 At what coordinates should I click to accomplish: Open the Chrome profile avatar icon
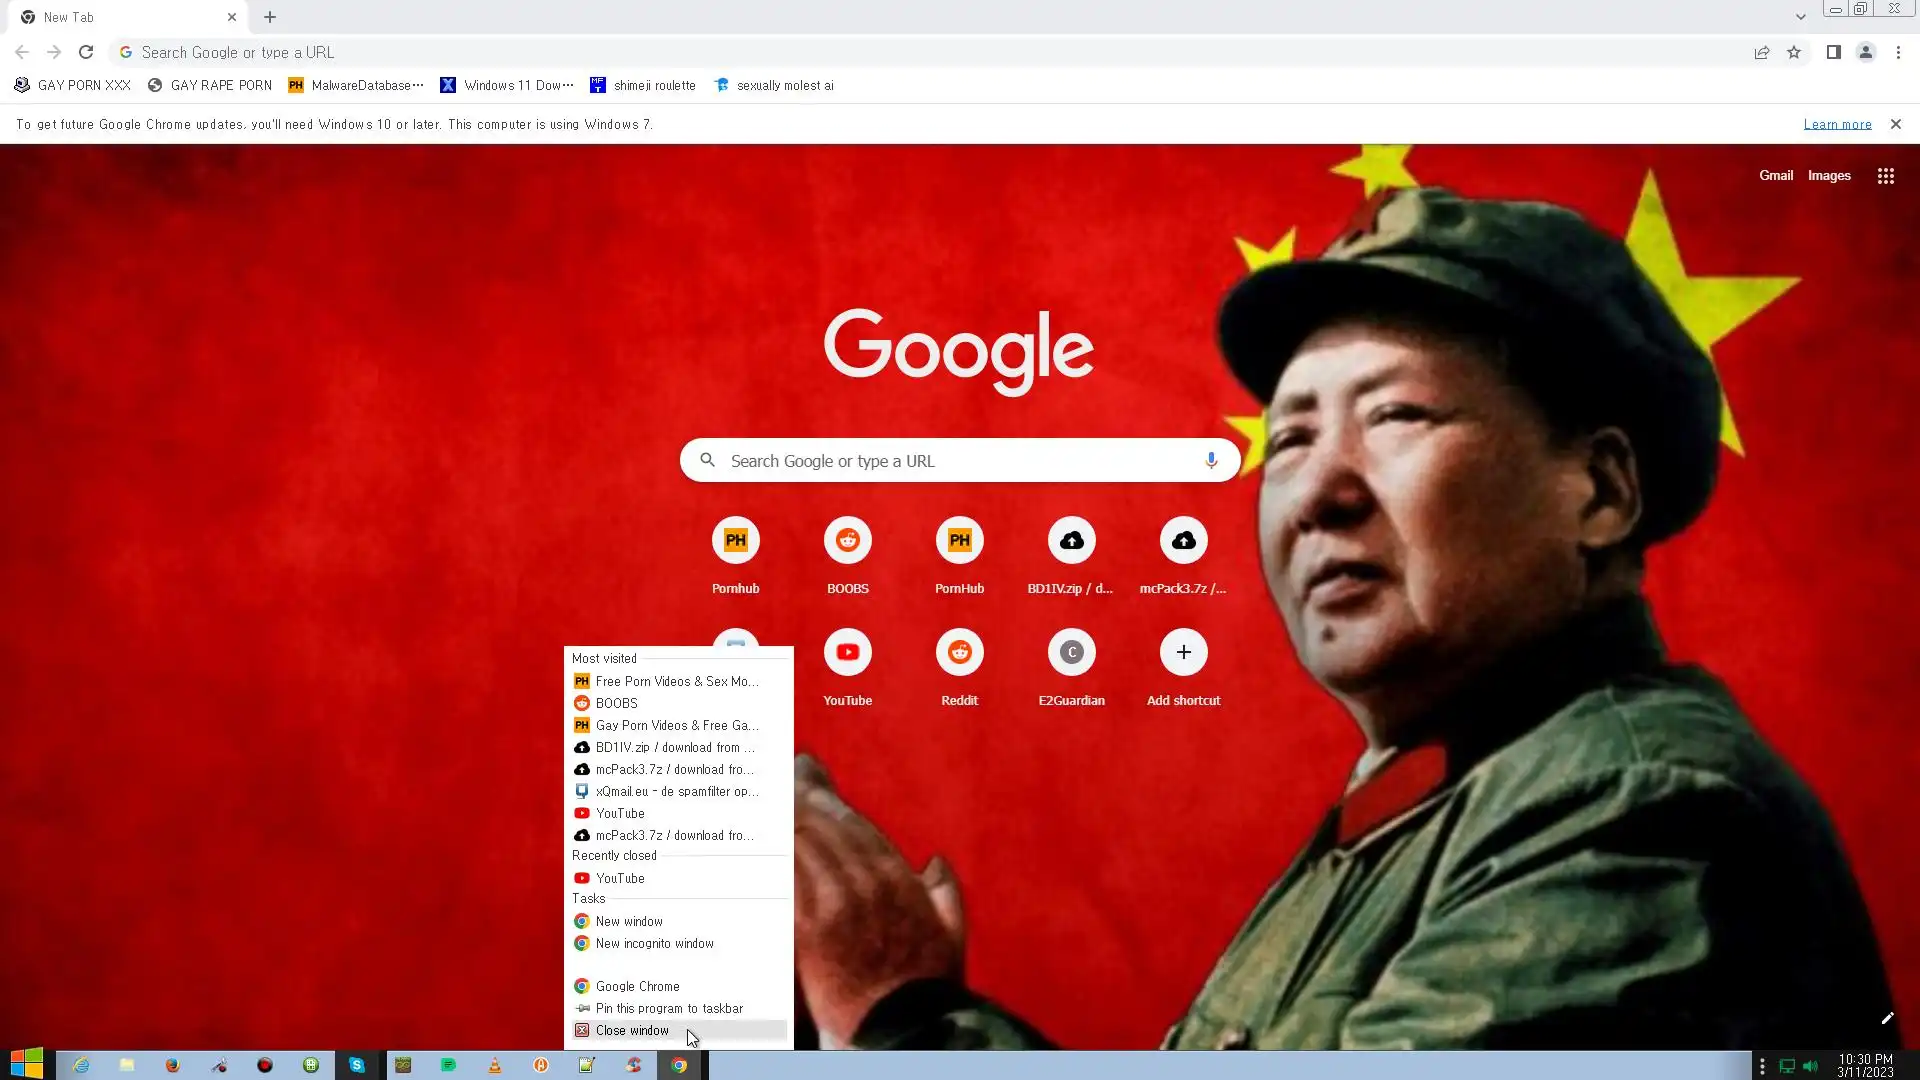tap(1865, 52)
